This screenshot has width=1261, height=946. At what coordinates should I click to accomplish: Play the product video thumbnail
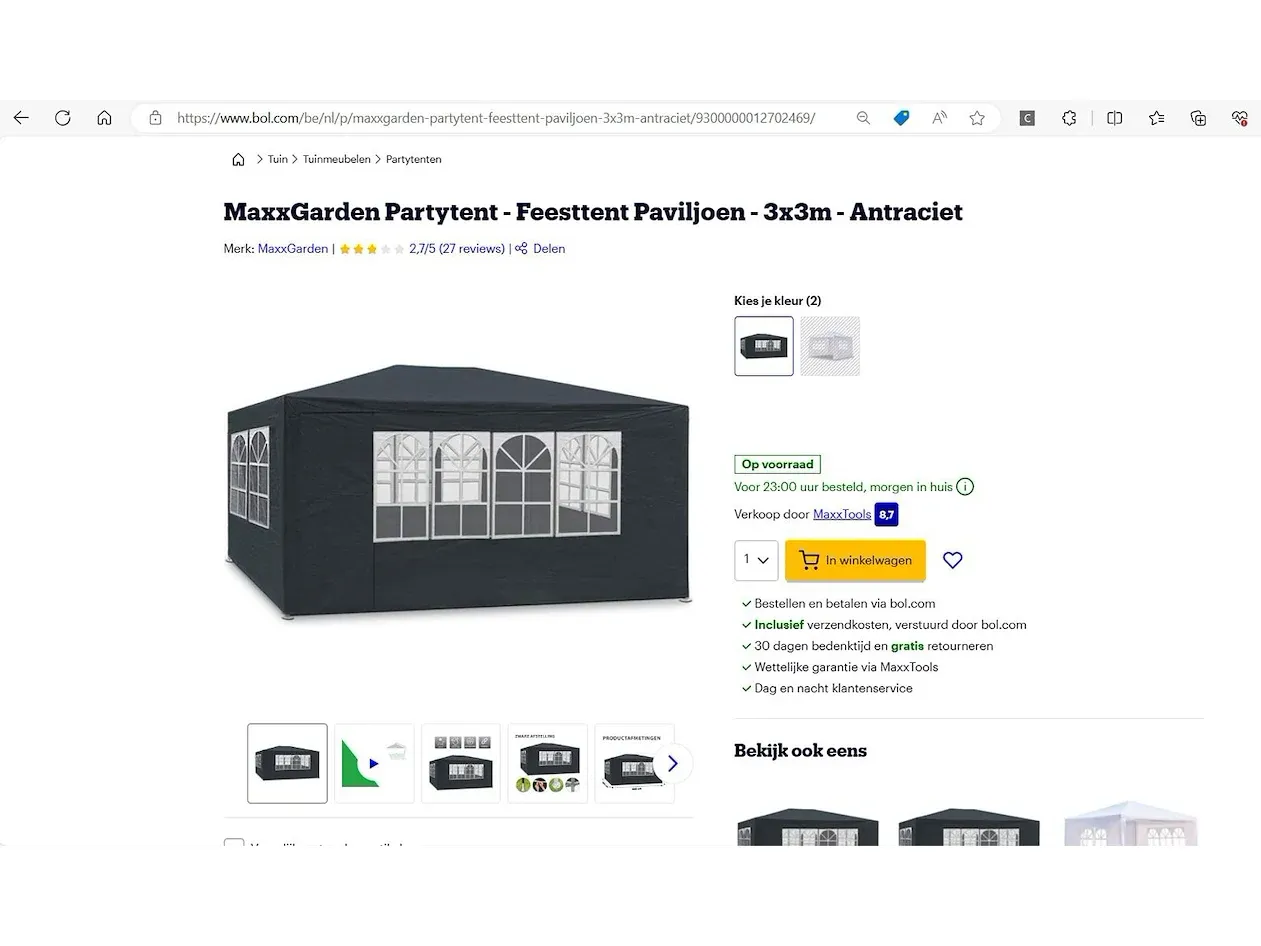pos(374,764)
